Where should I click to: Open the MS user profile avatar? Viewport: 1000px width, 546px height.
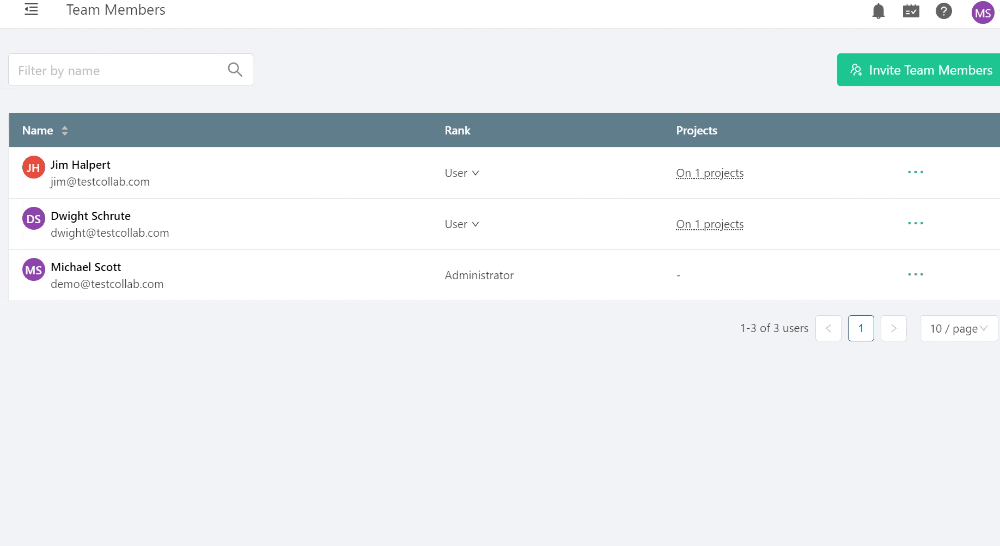tap(983, 12)
